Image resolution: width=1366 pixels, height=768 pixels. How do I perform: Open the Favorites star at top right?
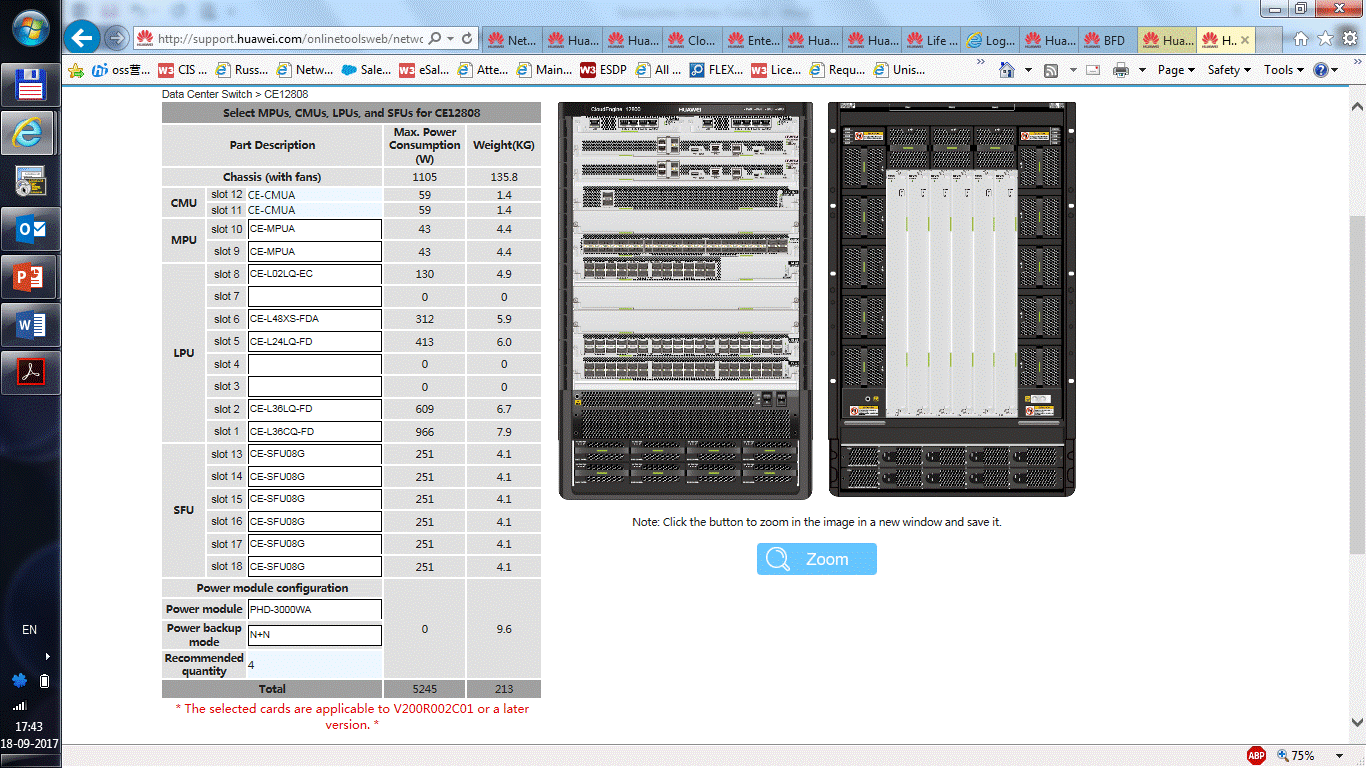coord(1325,39)
